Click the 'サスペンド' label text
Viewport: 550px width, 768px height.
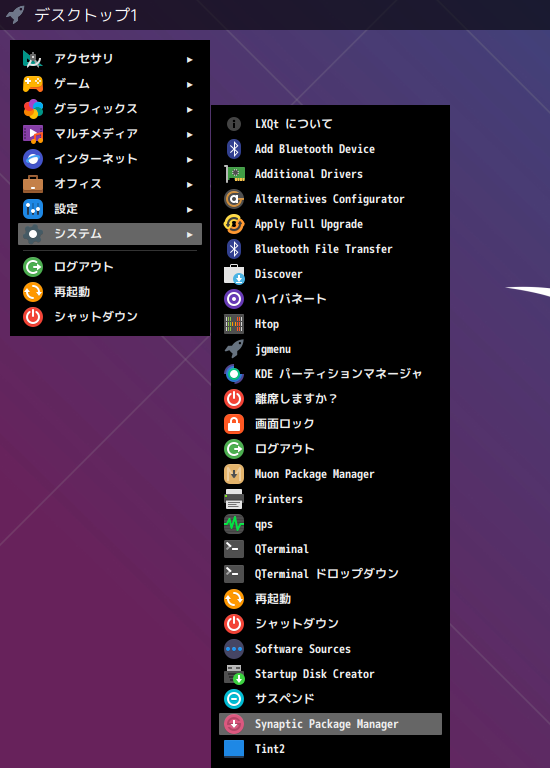(285, 699)
